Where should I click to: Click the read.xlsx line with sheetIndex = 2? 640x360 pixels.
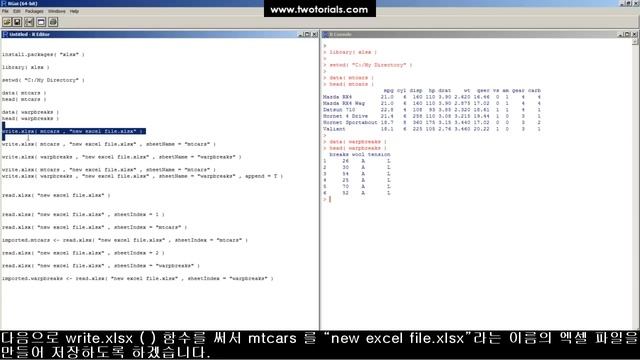pyautogui.click(x=83, y=253)
